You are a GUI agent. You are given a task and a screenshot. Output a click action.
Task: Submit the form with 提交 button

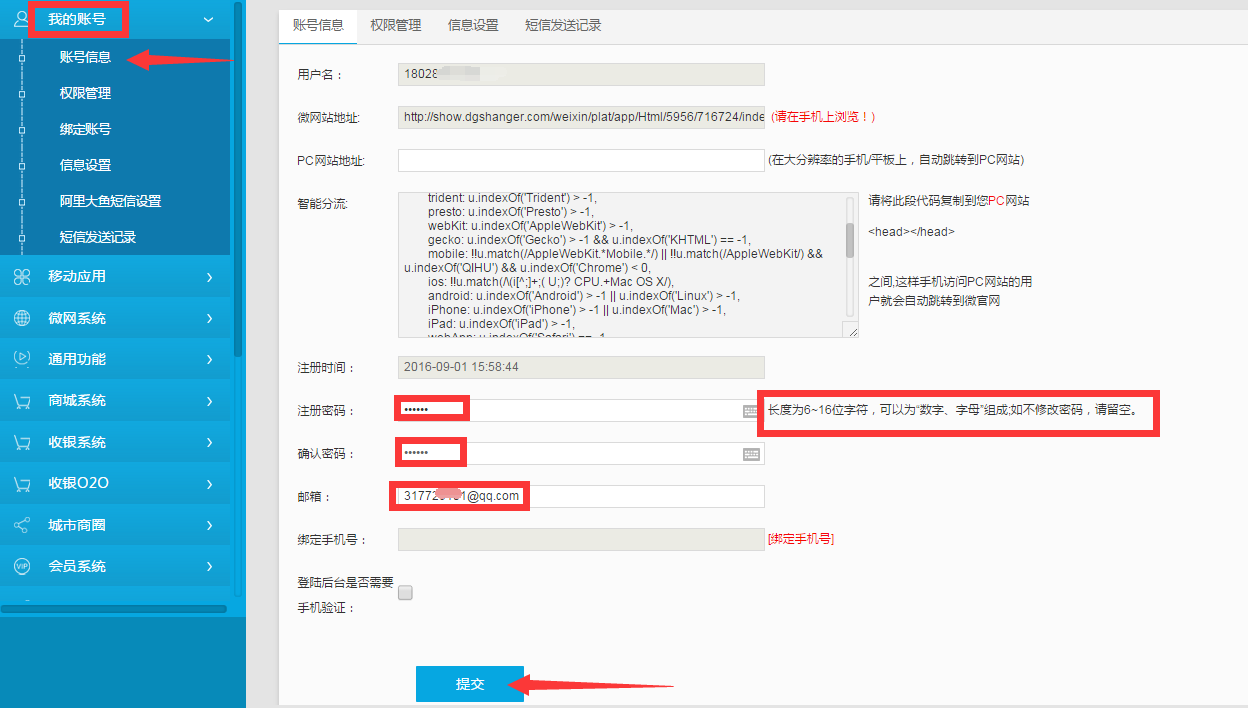(469, 684)
